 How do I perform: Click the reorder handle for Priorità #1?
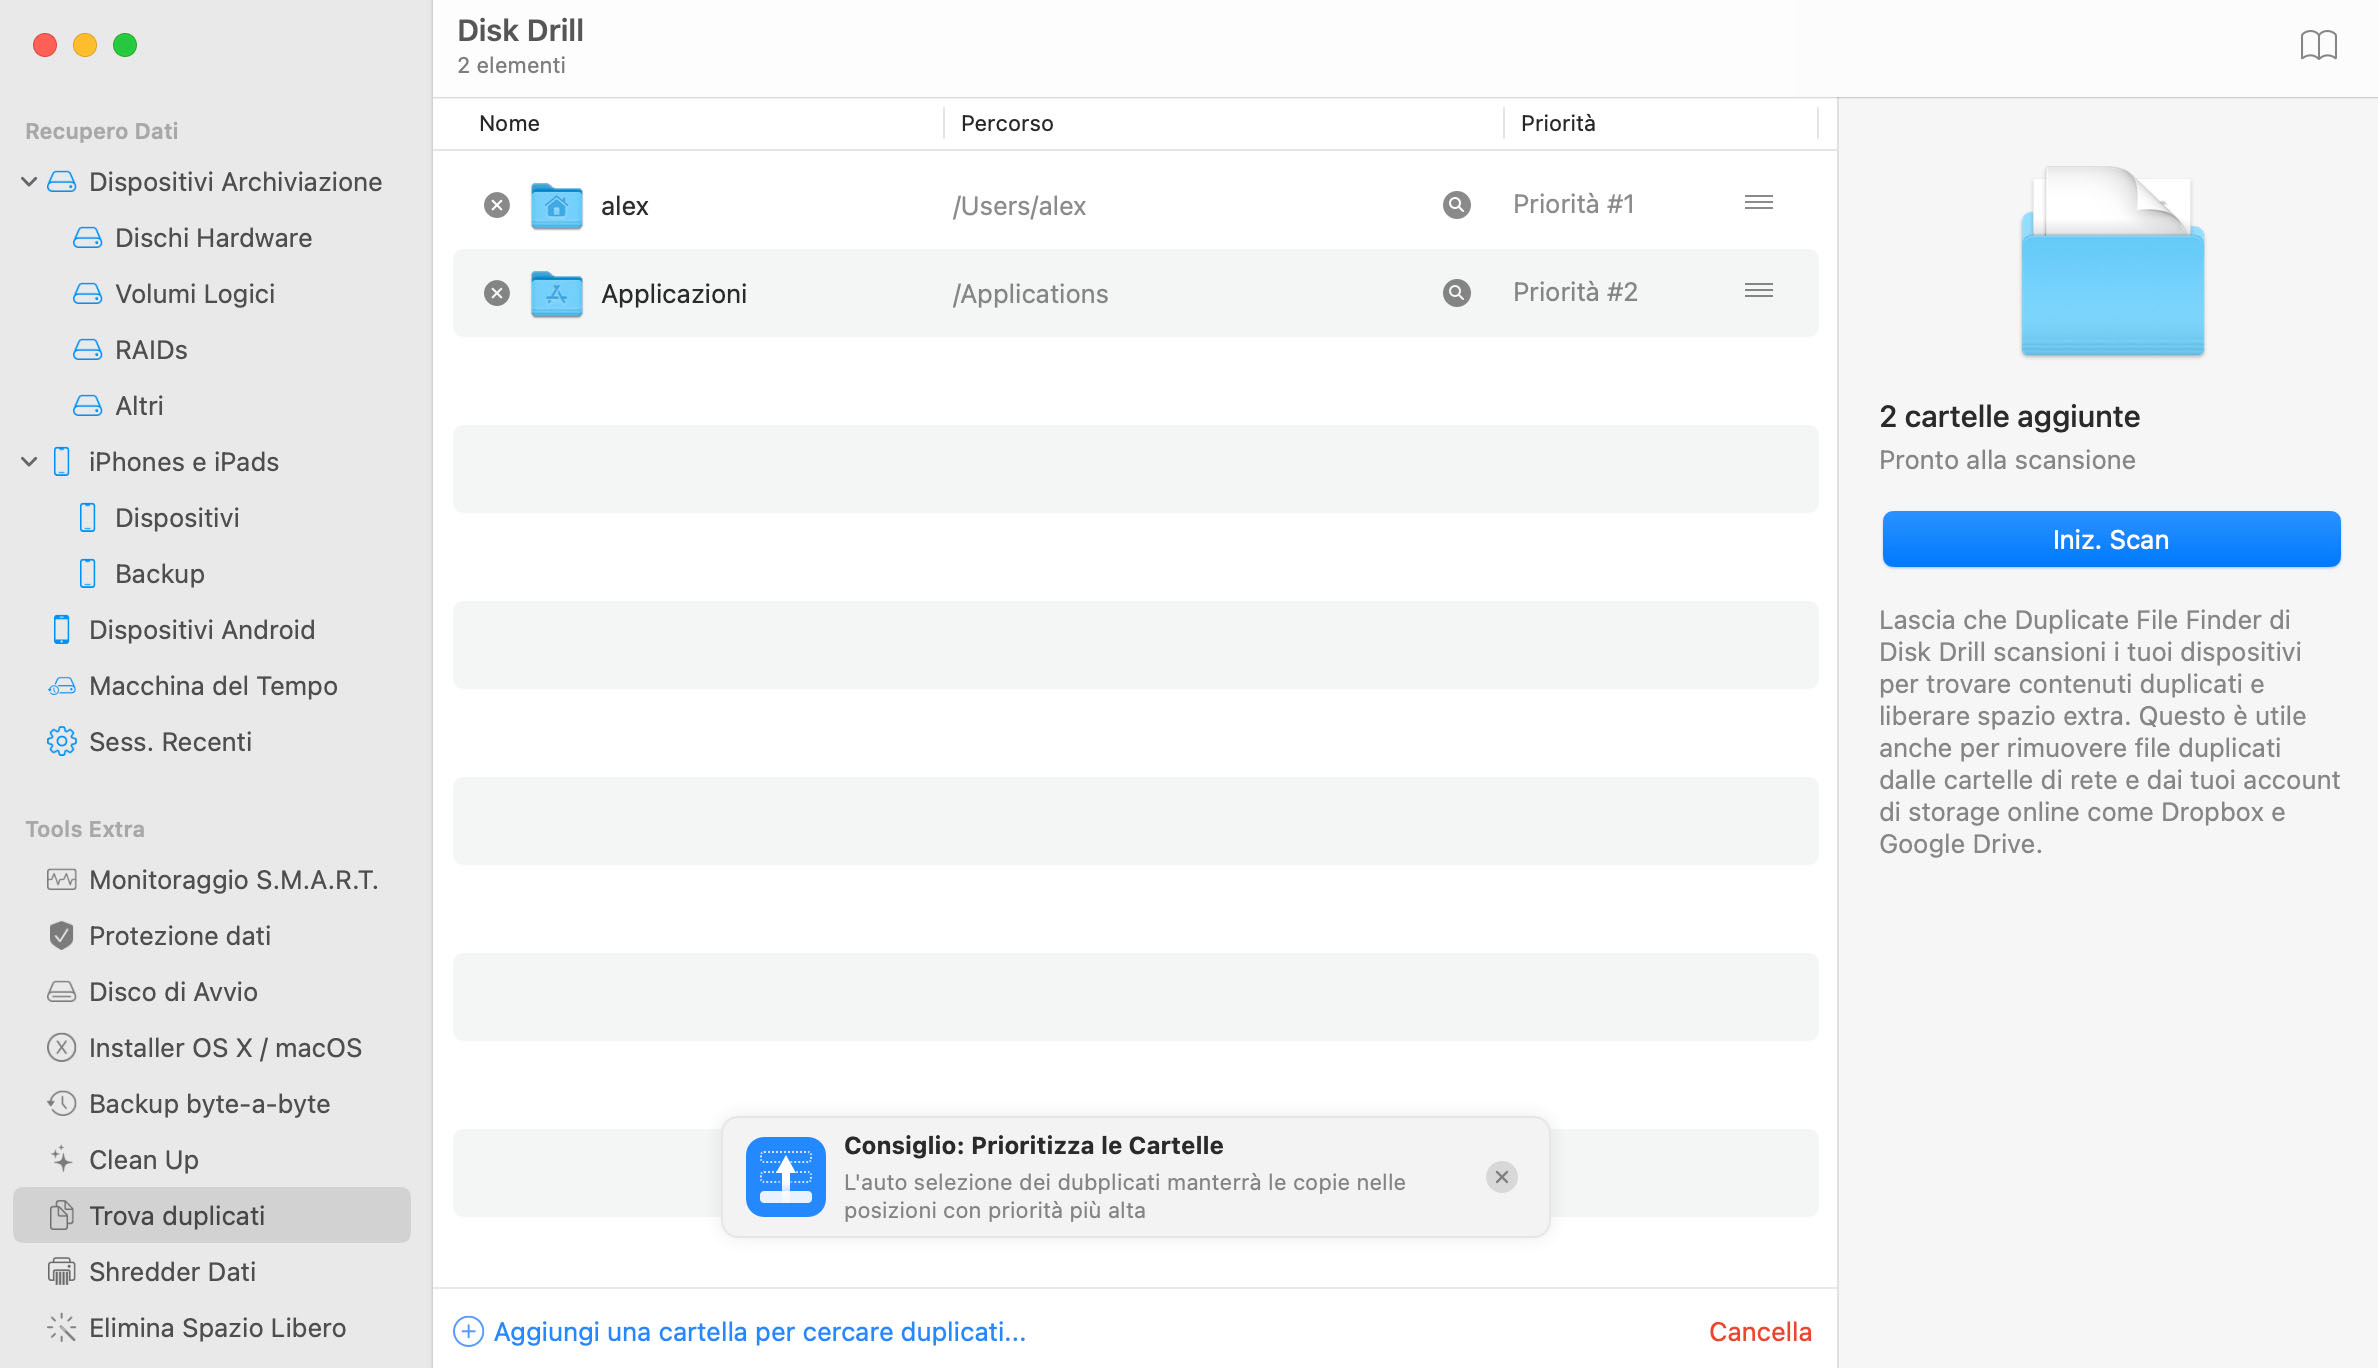tap(1759, 203)
